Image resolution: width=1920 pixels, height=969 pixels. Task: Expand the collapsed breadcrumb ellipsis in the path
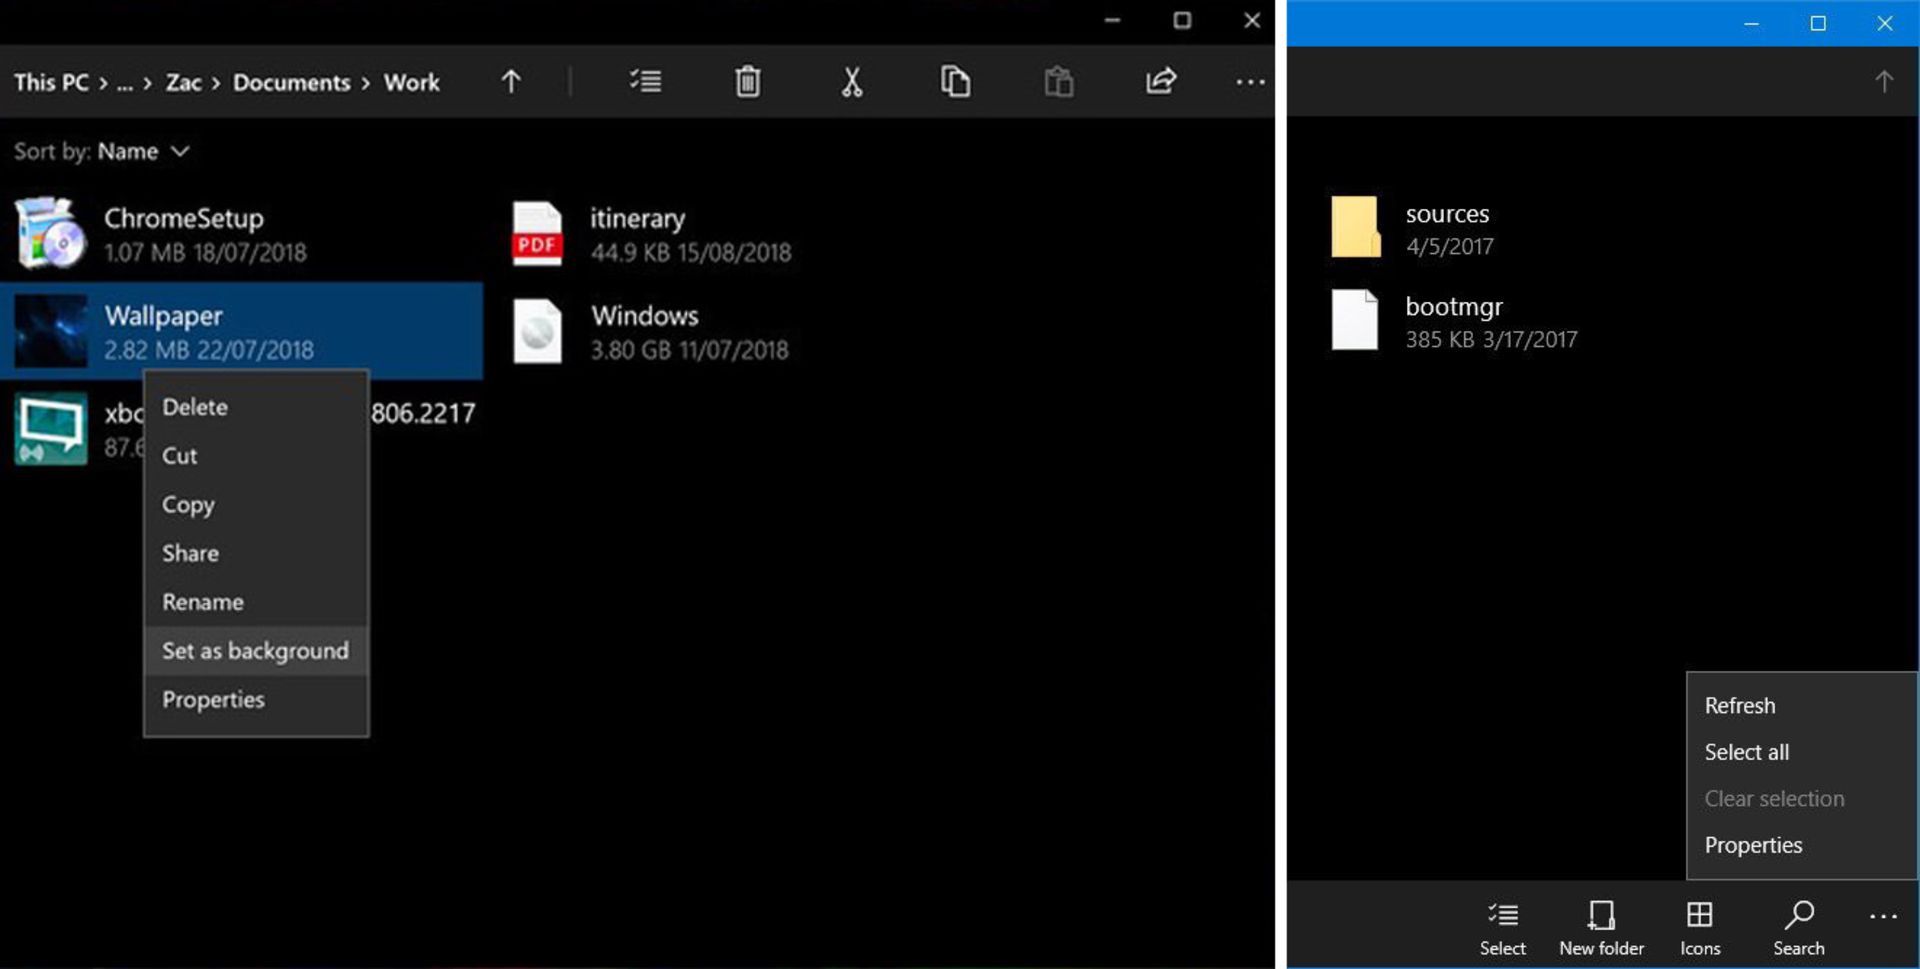(x=125, y=83)
